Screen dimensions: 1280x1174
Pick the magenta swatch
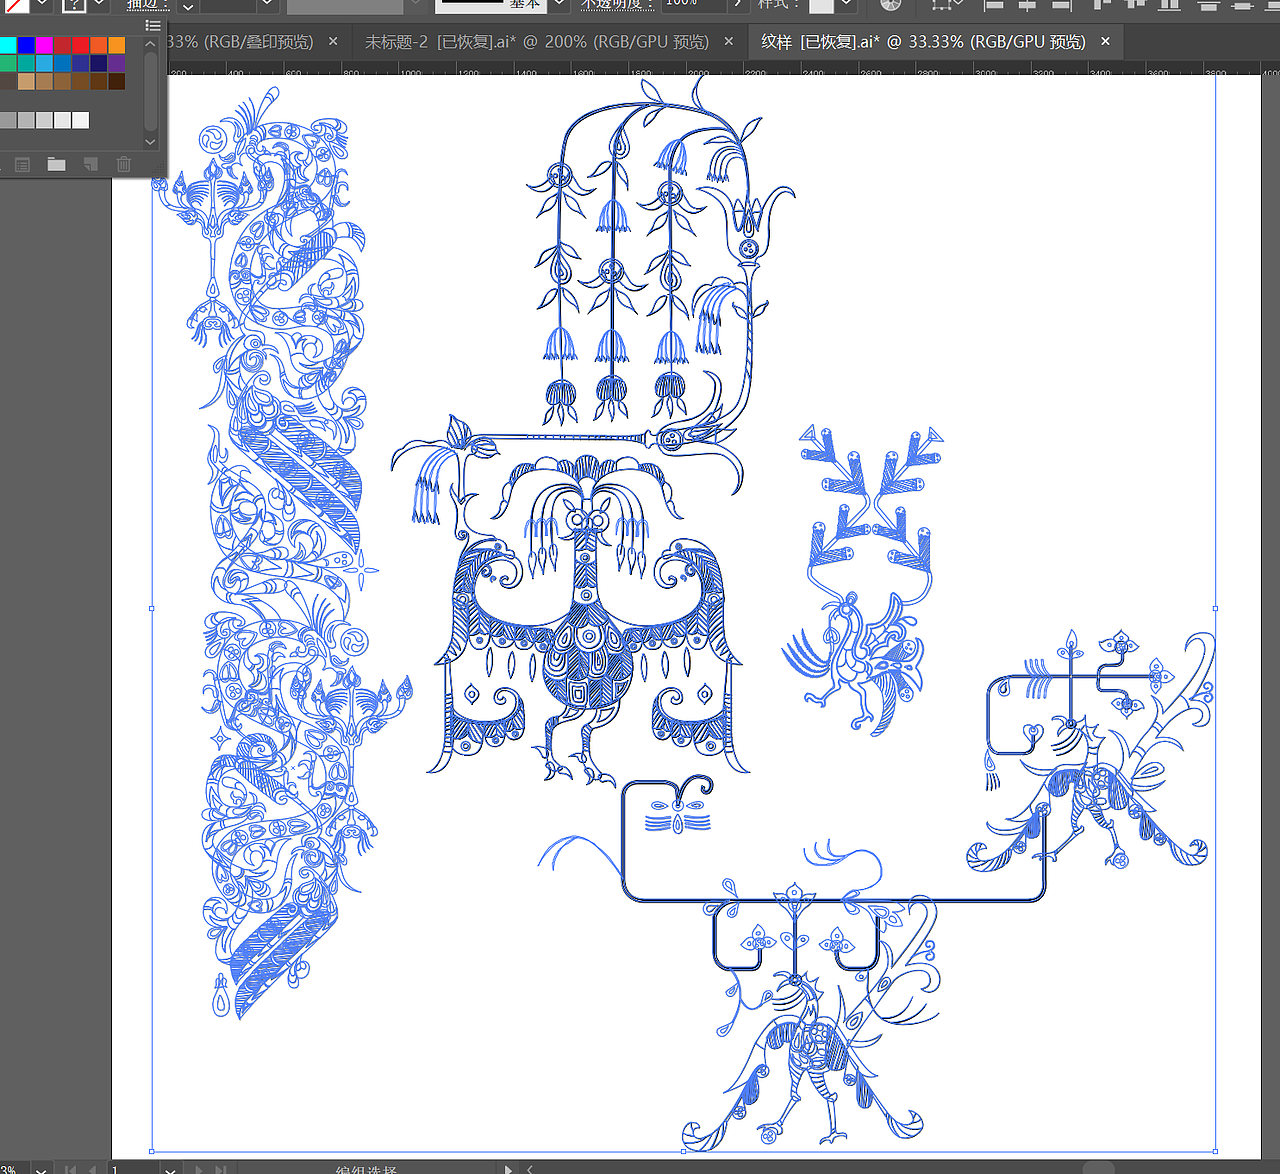(44, 45)
